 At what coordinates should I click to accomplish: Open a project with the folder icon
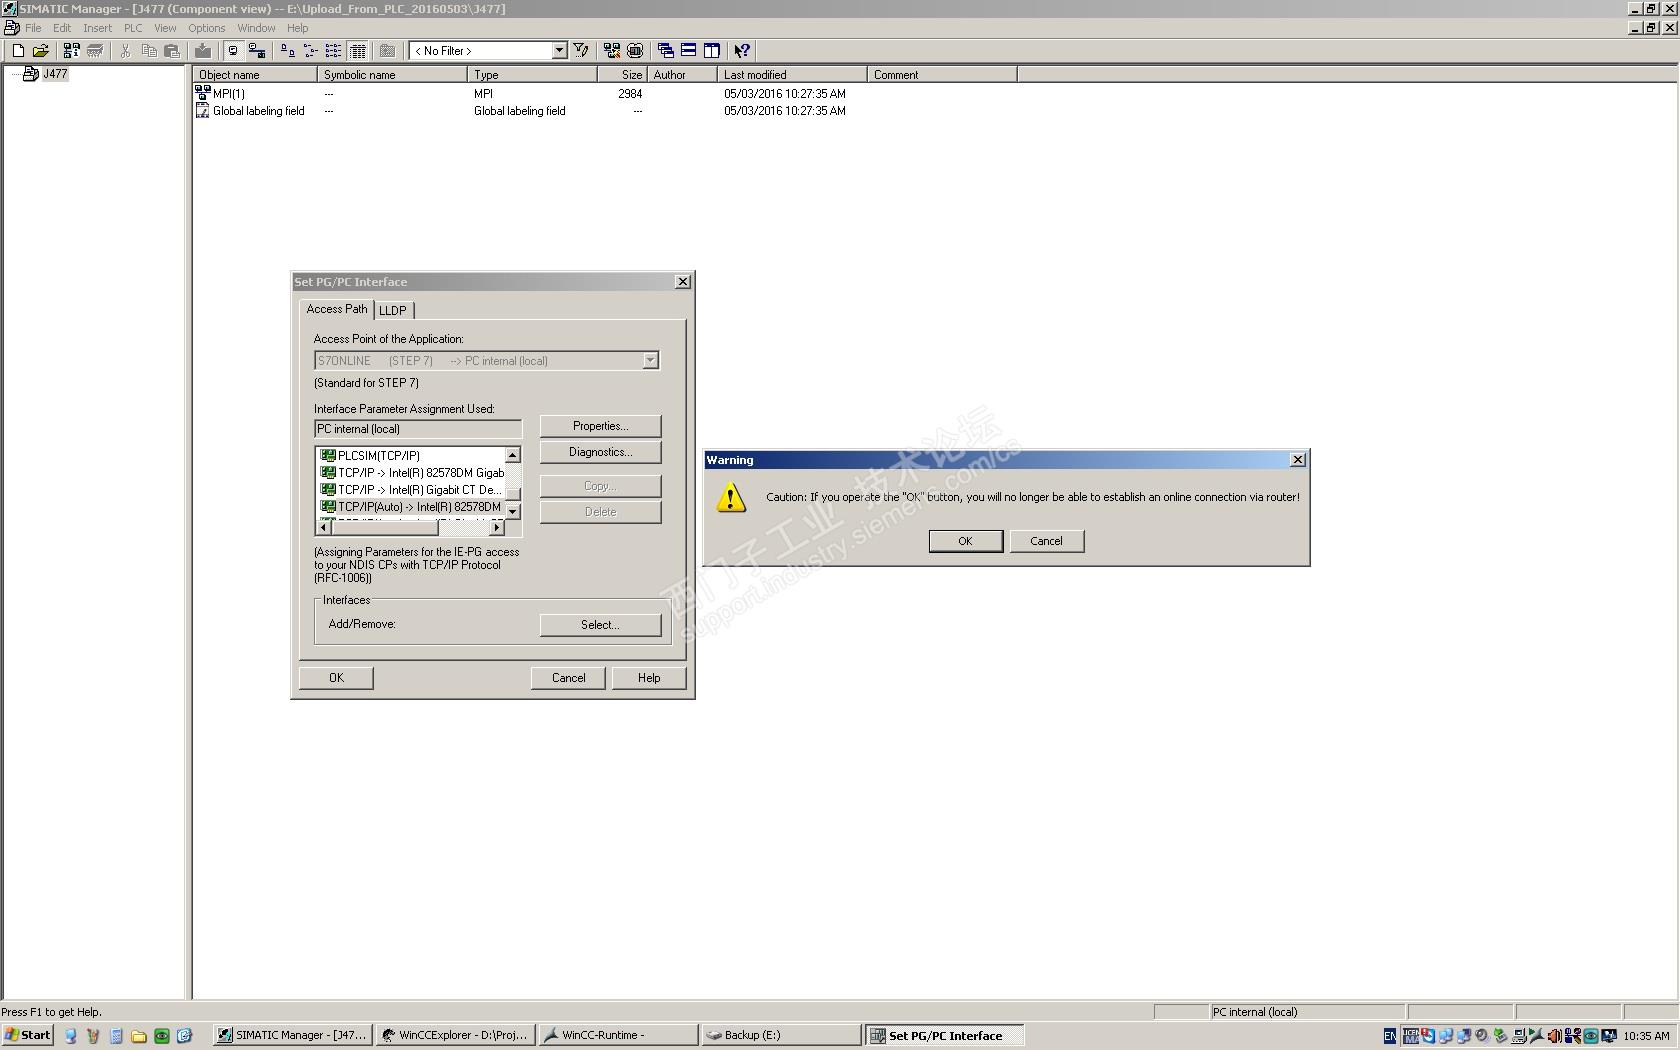click(x=41, y=51)
